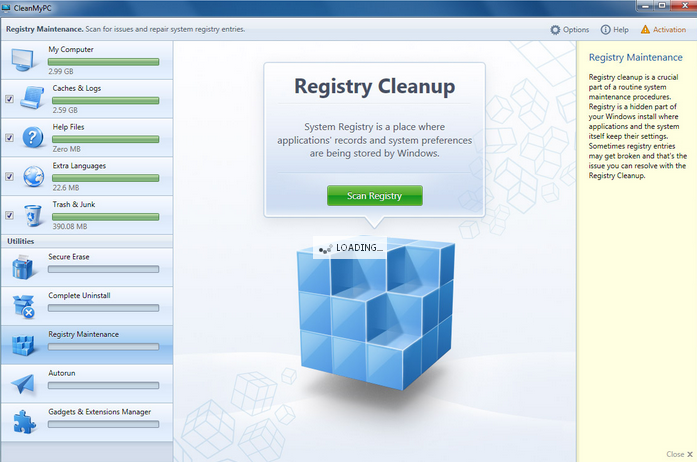Select the Caches & Logs drive icon
Viewport: 697px width, 462px height.
(x=33, y=99)
